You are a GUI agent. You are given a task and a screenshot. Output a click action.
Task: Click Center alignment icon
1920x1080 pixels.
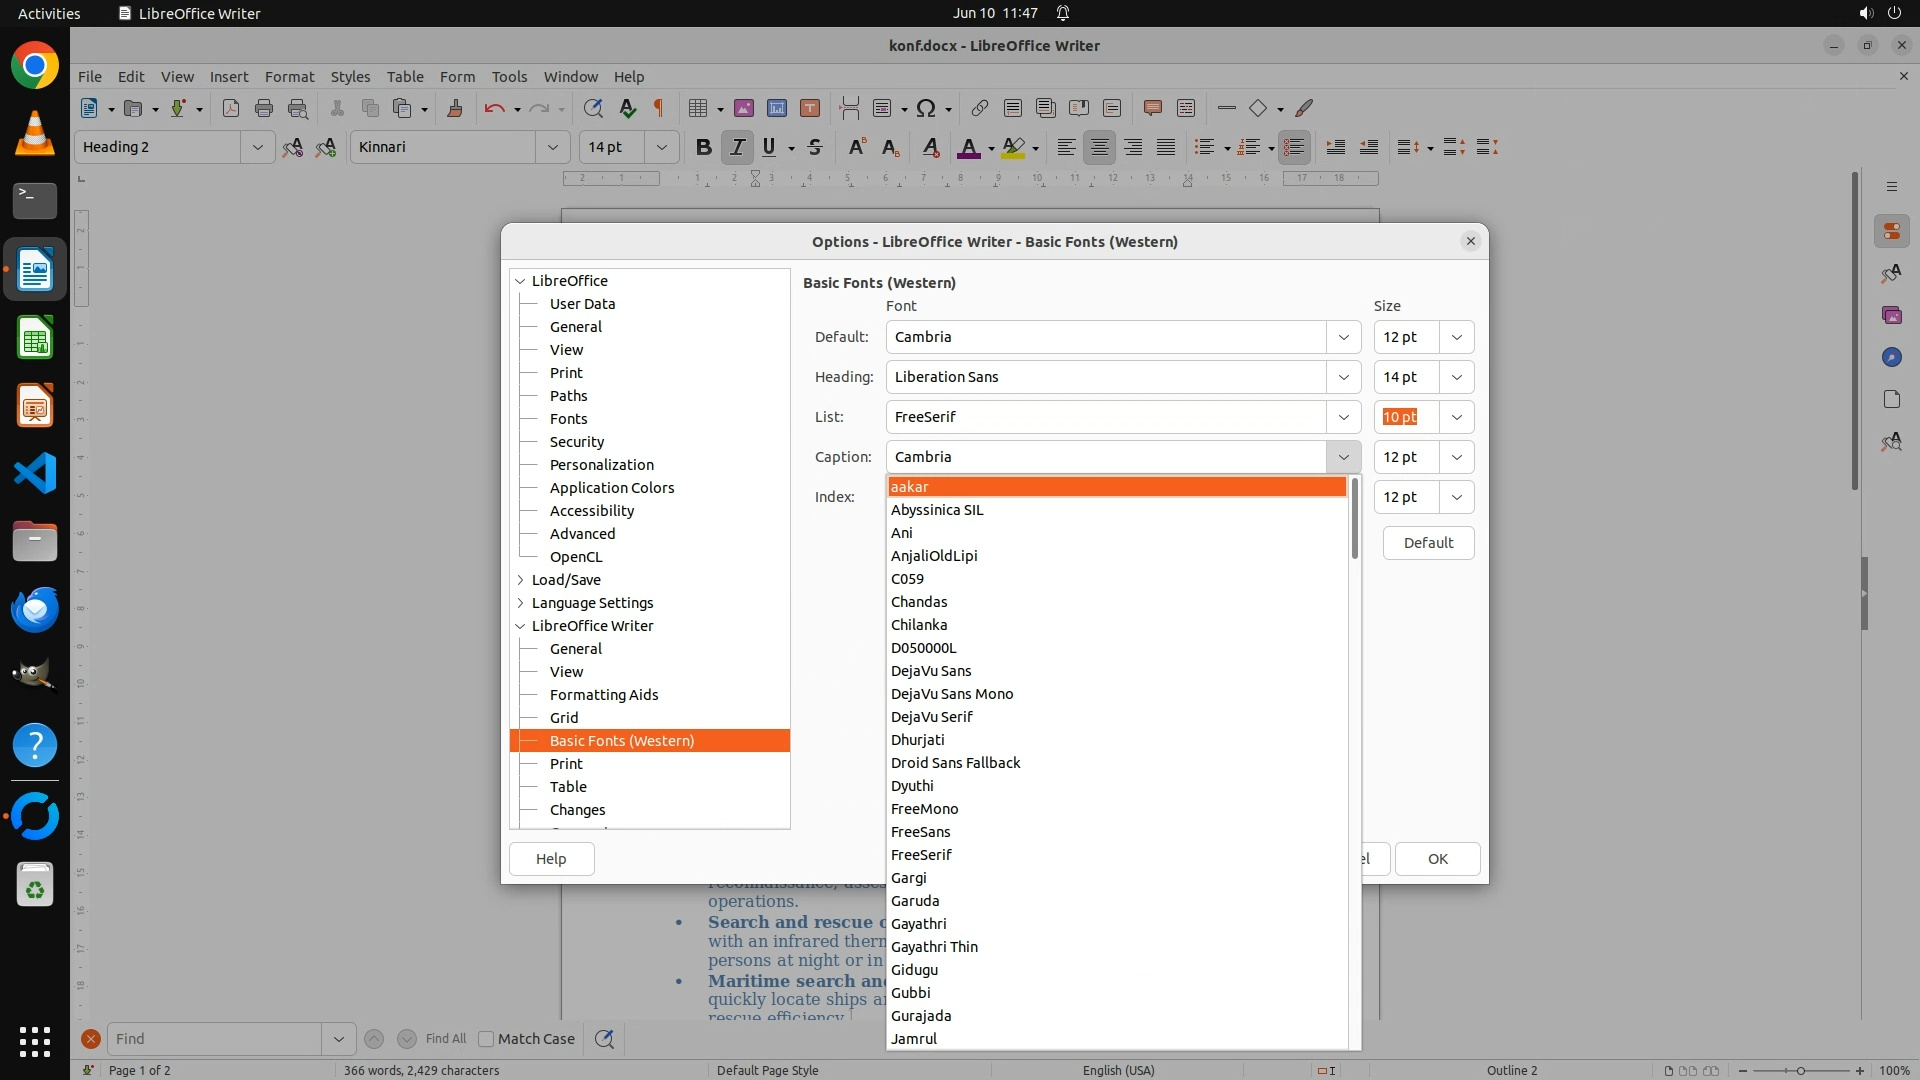coord(1099,147)
